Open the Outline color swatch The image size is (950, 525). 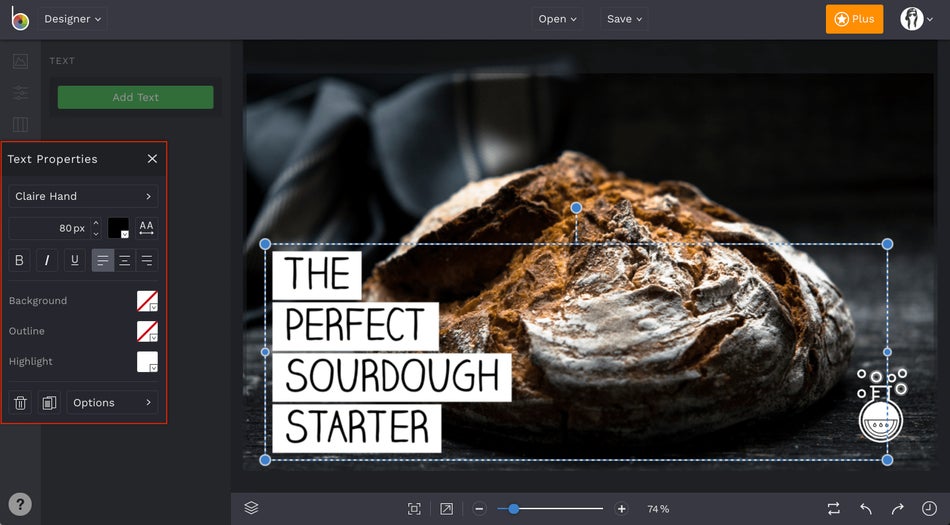click(x=147, y=331)
